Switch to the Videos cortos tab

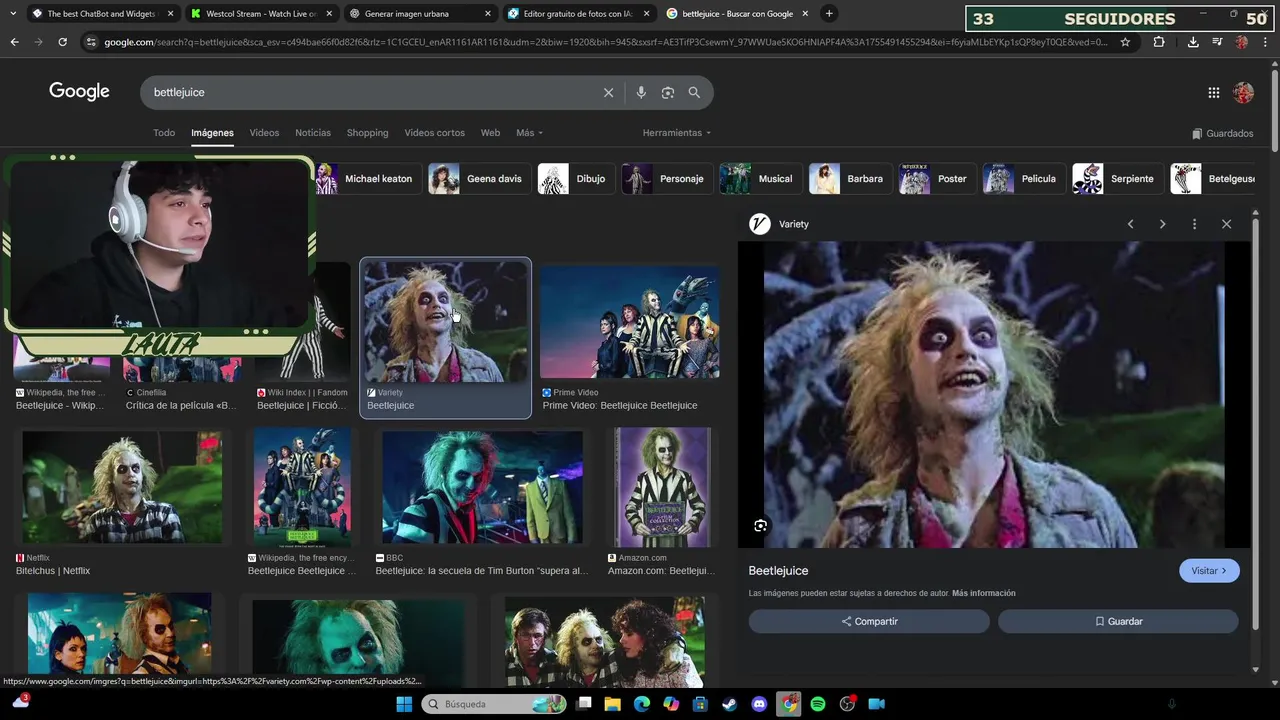(x=434, y=133)
